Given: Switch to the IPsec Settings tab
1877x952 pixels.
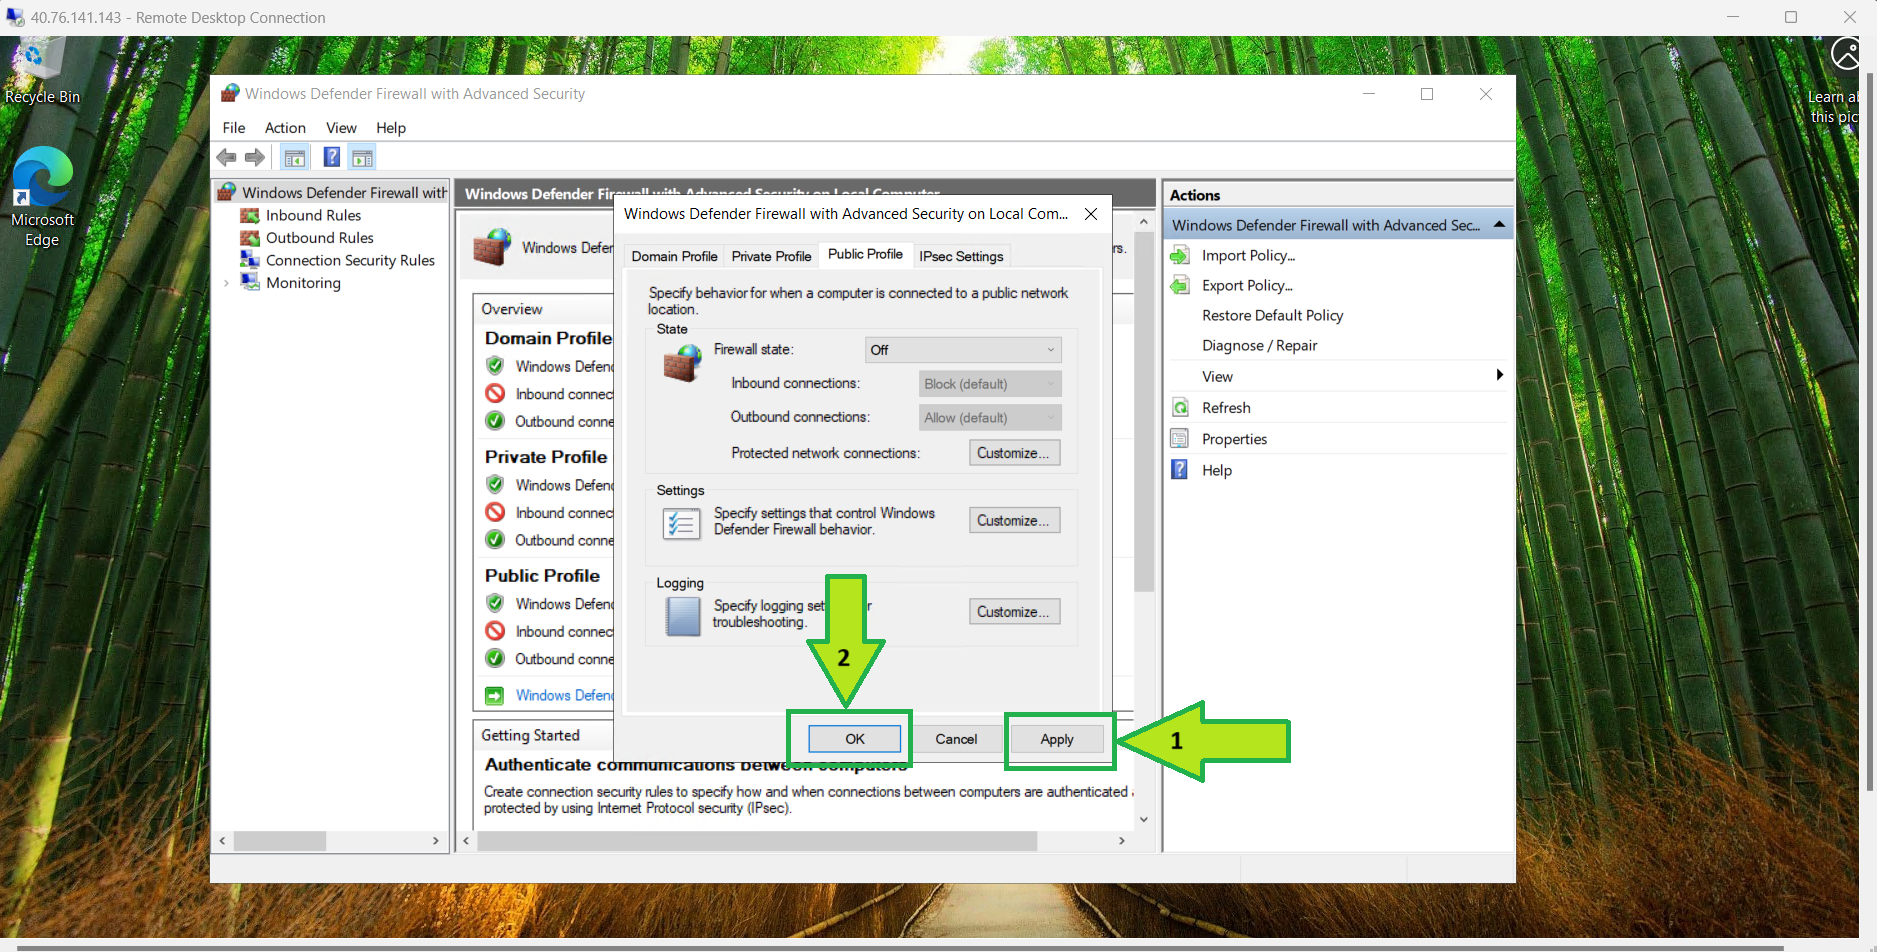Looking at the screenshot, I should click(961, 256).
